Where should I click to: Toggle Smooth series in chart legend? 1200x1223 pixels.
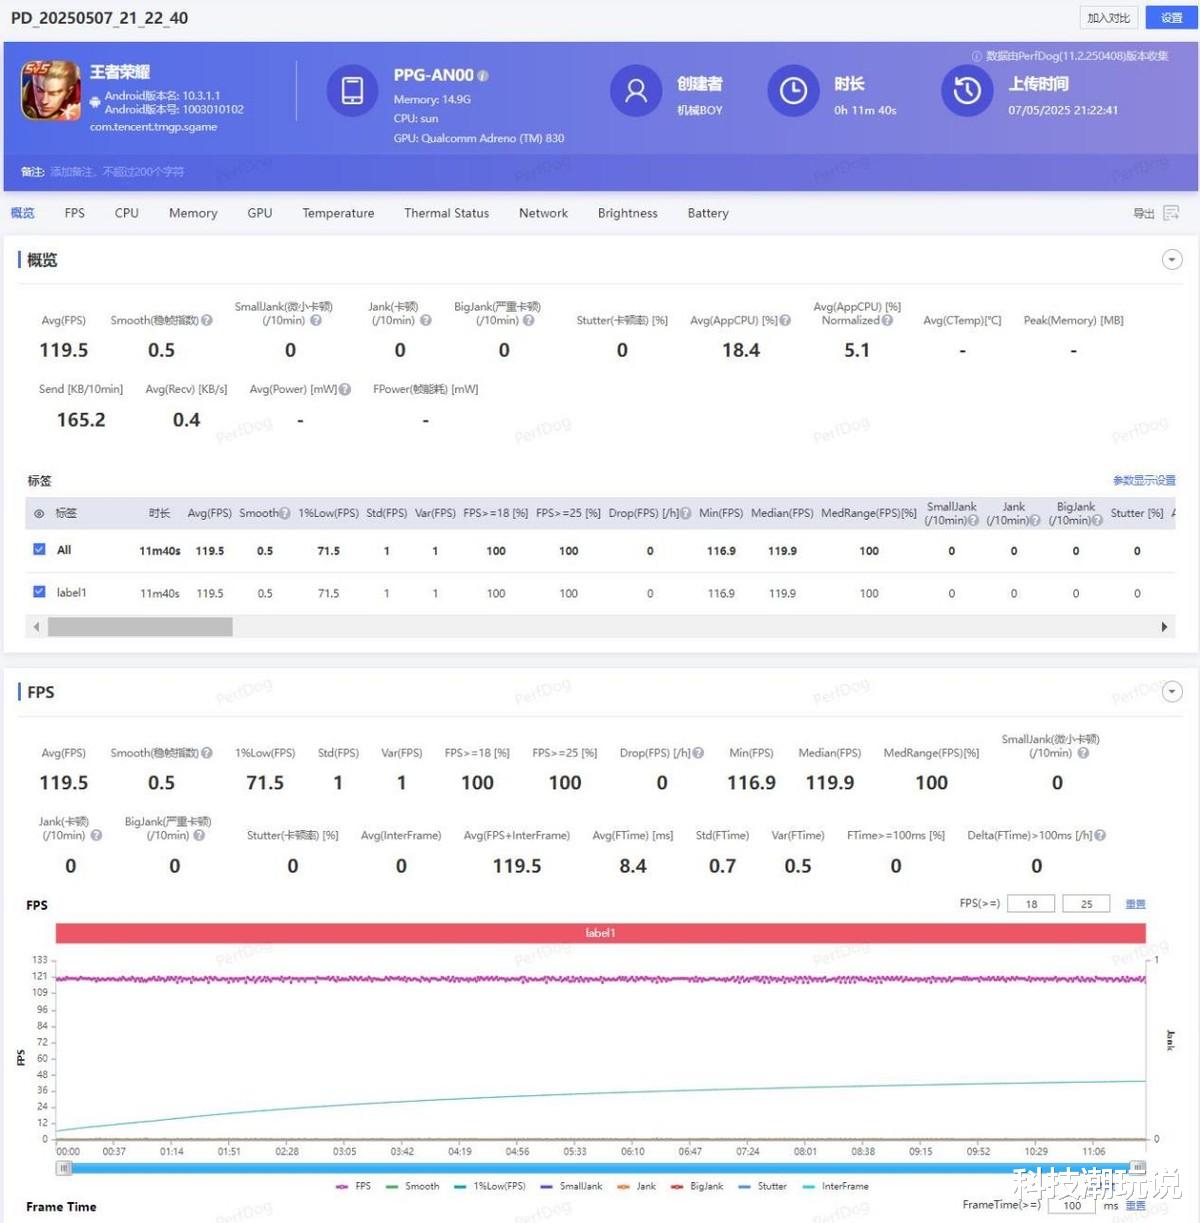413,1186
